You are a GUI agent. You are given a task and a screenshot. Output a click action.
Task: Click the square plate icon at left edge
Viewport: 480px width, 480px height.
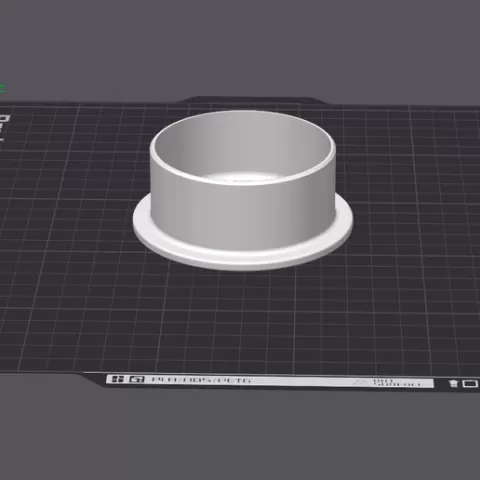pos(4,118)
